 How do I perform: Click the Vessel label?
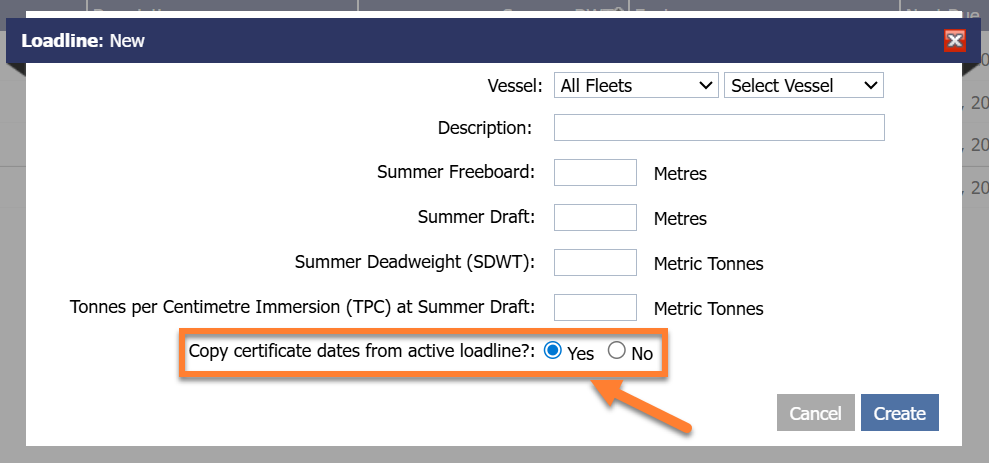pyautogui.click(x=515, y=86)
